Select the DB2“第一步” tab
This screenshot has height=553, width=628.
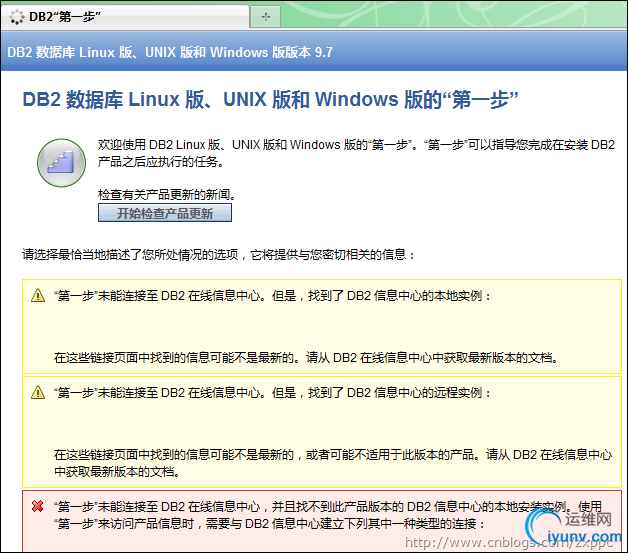click(x=125, y=17)
